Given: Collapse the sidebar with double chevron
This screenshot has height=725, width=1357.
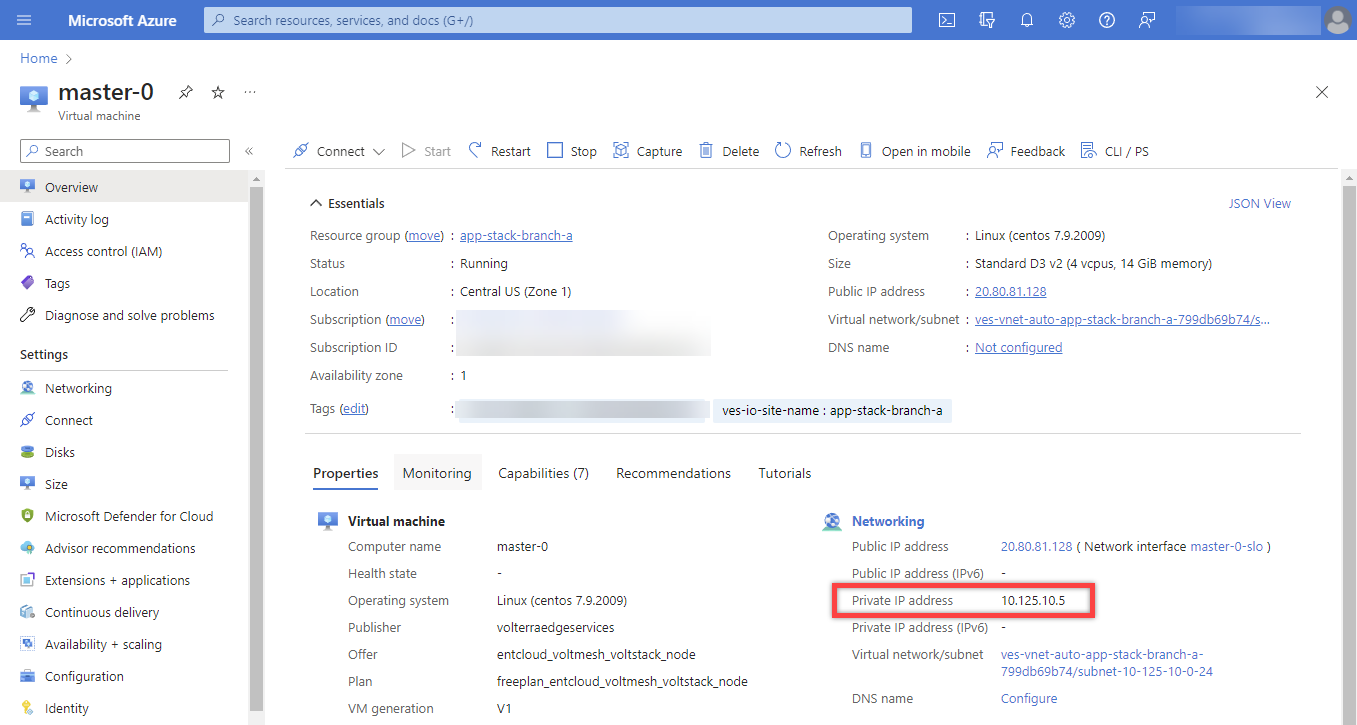Looking at the screenshot, I should [249, 151].
